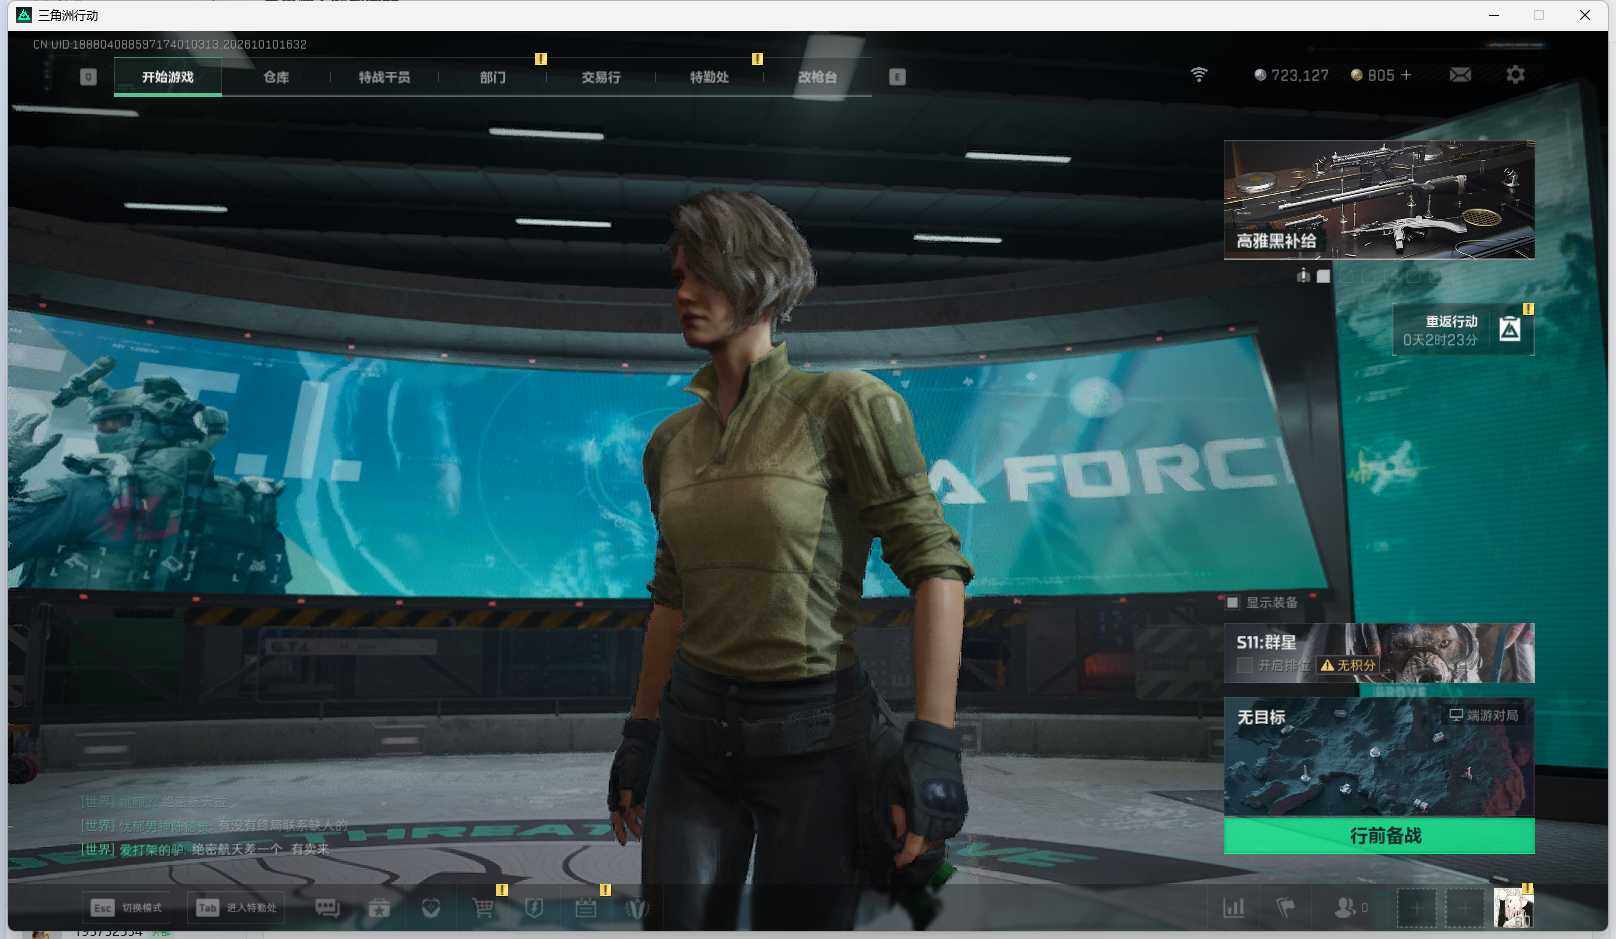Click the lightning shield icon
This screenshot has height=939, width=1616.
[534, 908]
